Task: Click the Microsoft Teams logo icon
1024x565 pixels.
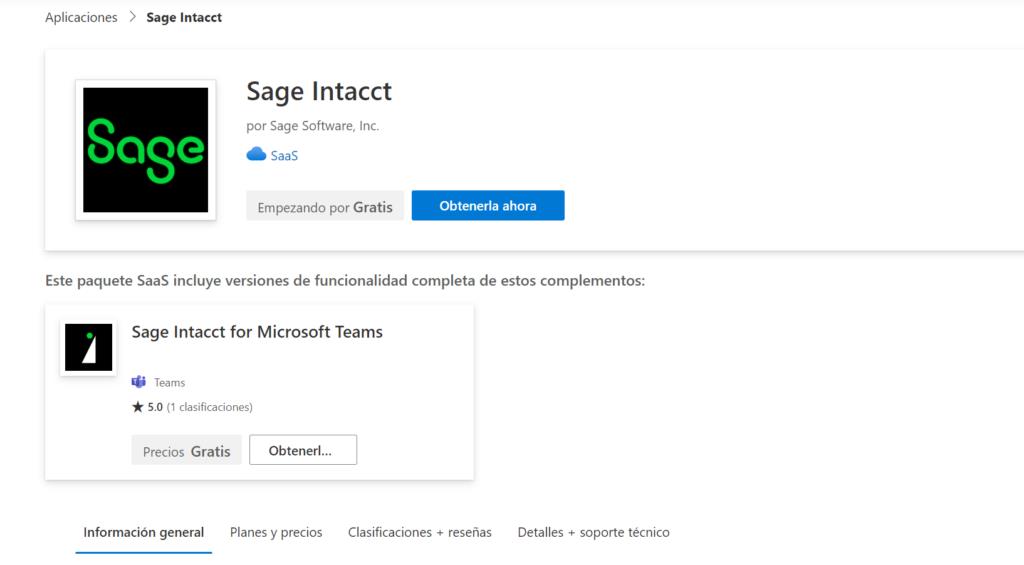Action: pos(138,381)
